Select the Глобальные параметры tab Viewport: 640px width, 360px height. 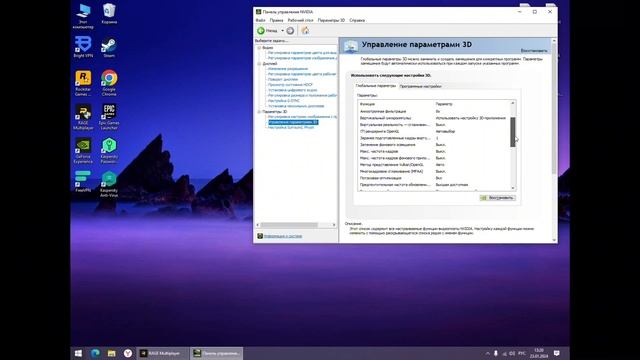tap(376, 86)
